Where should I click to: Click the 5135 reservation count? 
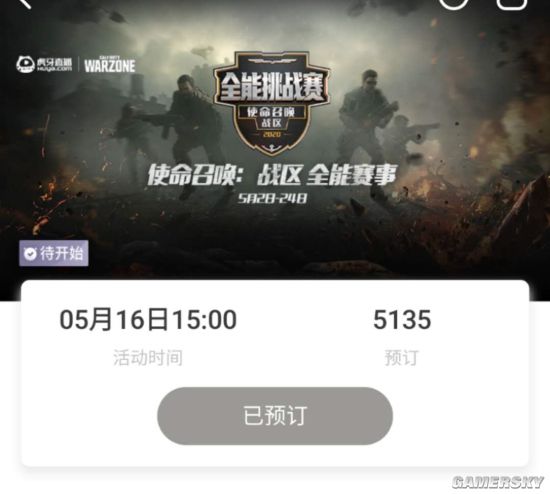click(402, 320)
